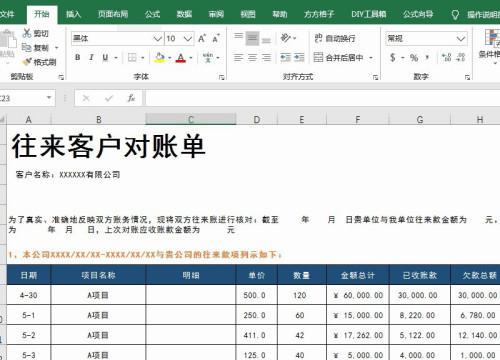Viewport: 500px width, 360px height.
Task: Align text left
Action: point(238,58)
